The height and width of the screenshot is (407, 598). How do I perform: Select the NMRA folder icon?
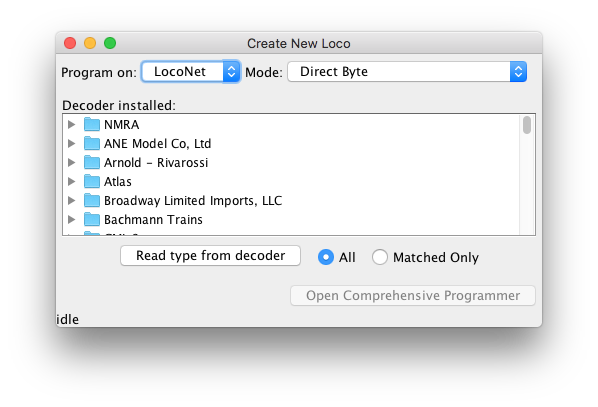click(92, 124)
